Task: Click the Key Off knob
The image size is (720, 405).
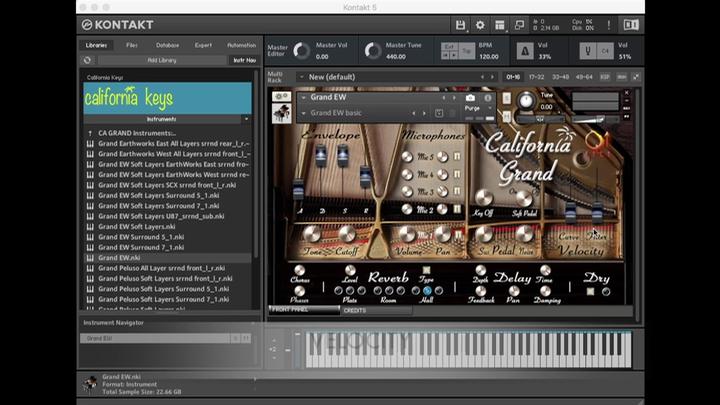Action: tap(484, 198)
